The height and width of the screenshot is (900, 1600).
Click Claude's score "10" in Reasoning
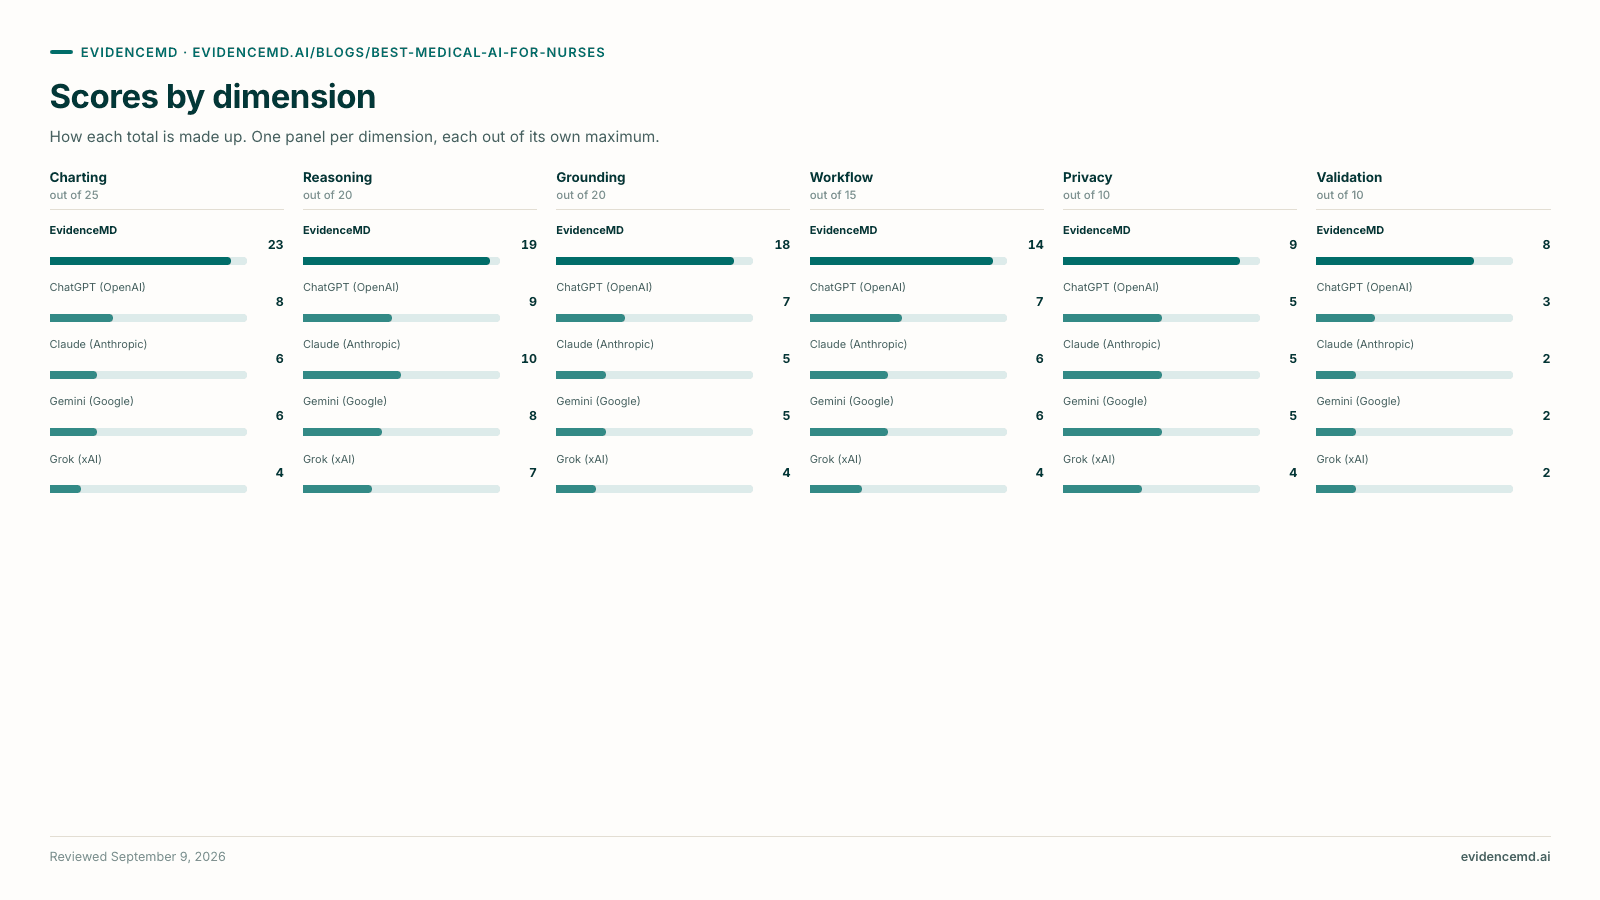pos(529,359)
